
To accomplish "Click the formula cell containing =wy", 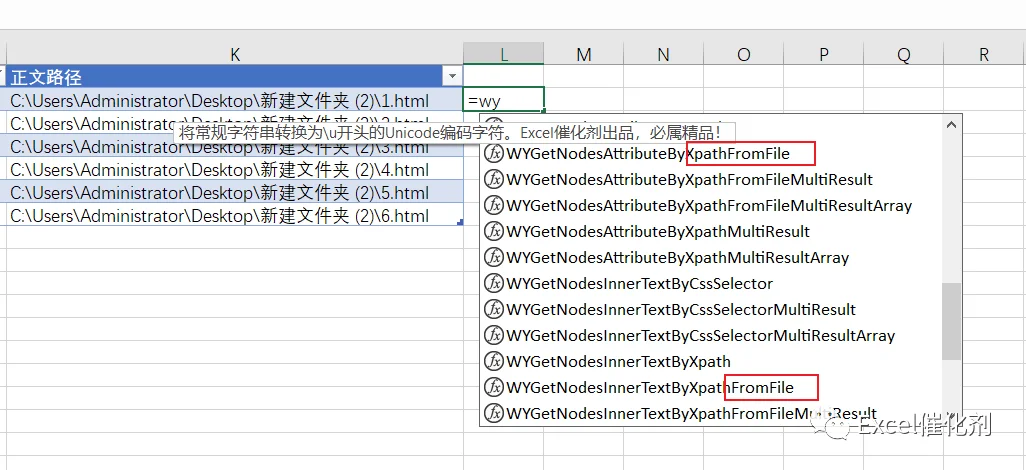I will (503, 101).
